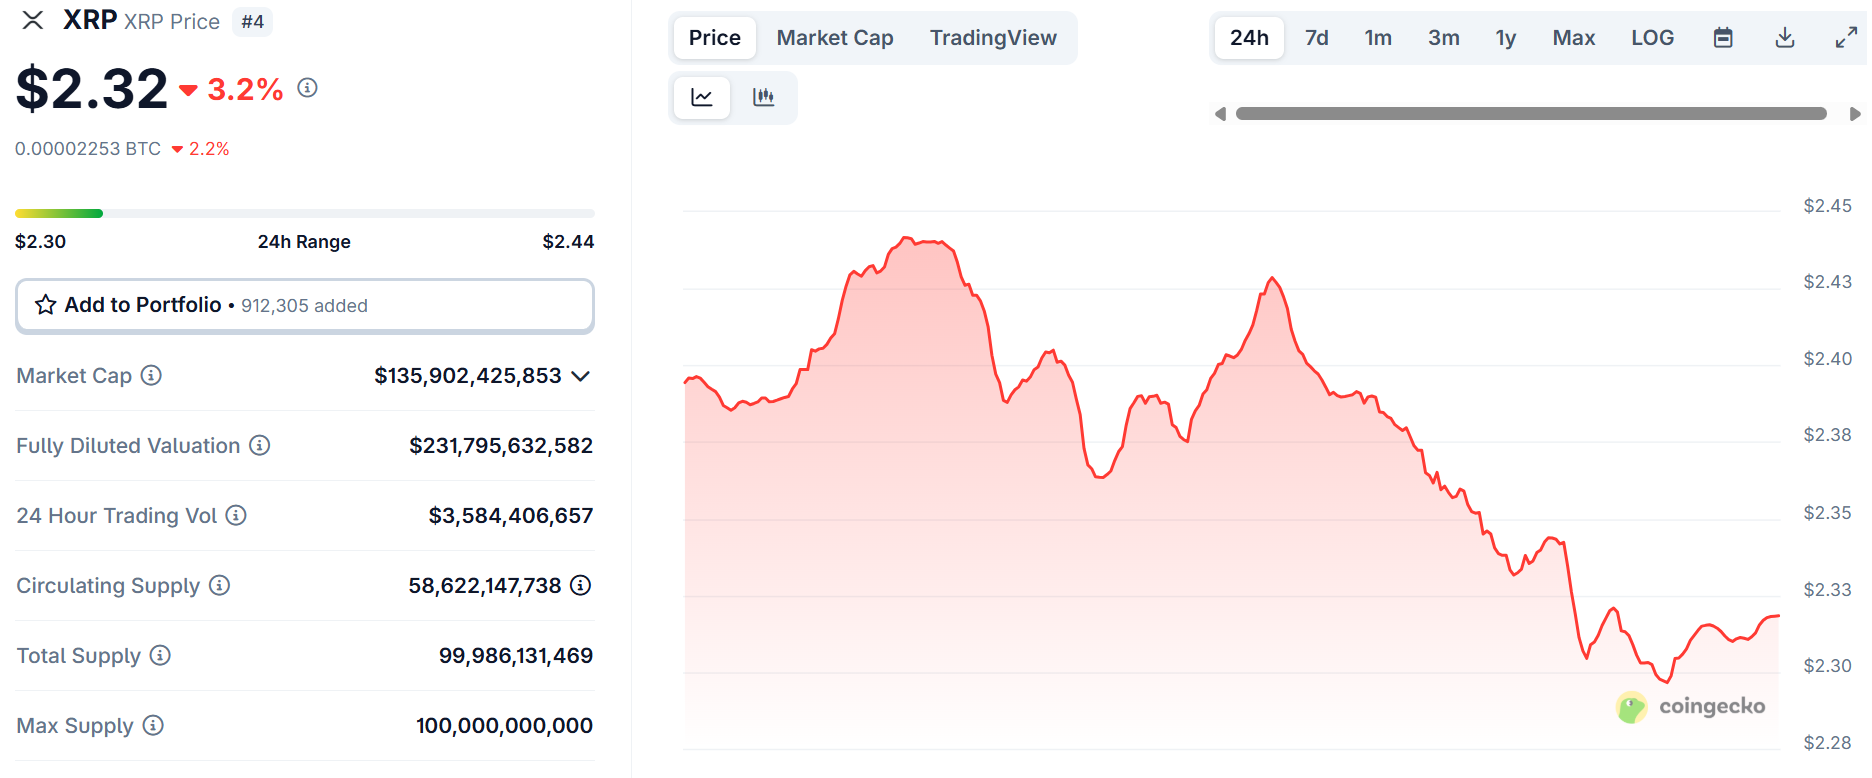Click the info icon next to Circulating Supply label
The height and width of the screenshot is (778, 1872).
[220, 585]
